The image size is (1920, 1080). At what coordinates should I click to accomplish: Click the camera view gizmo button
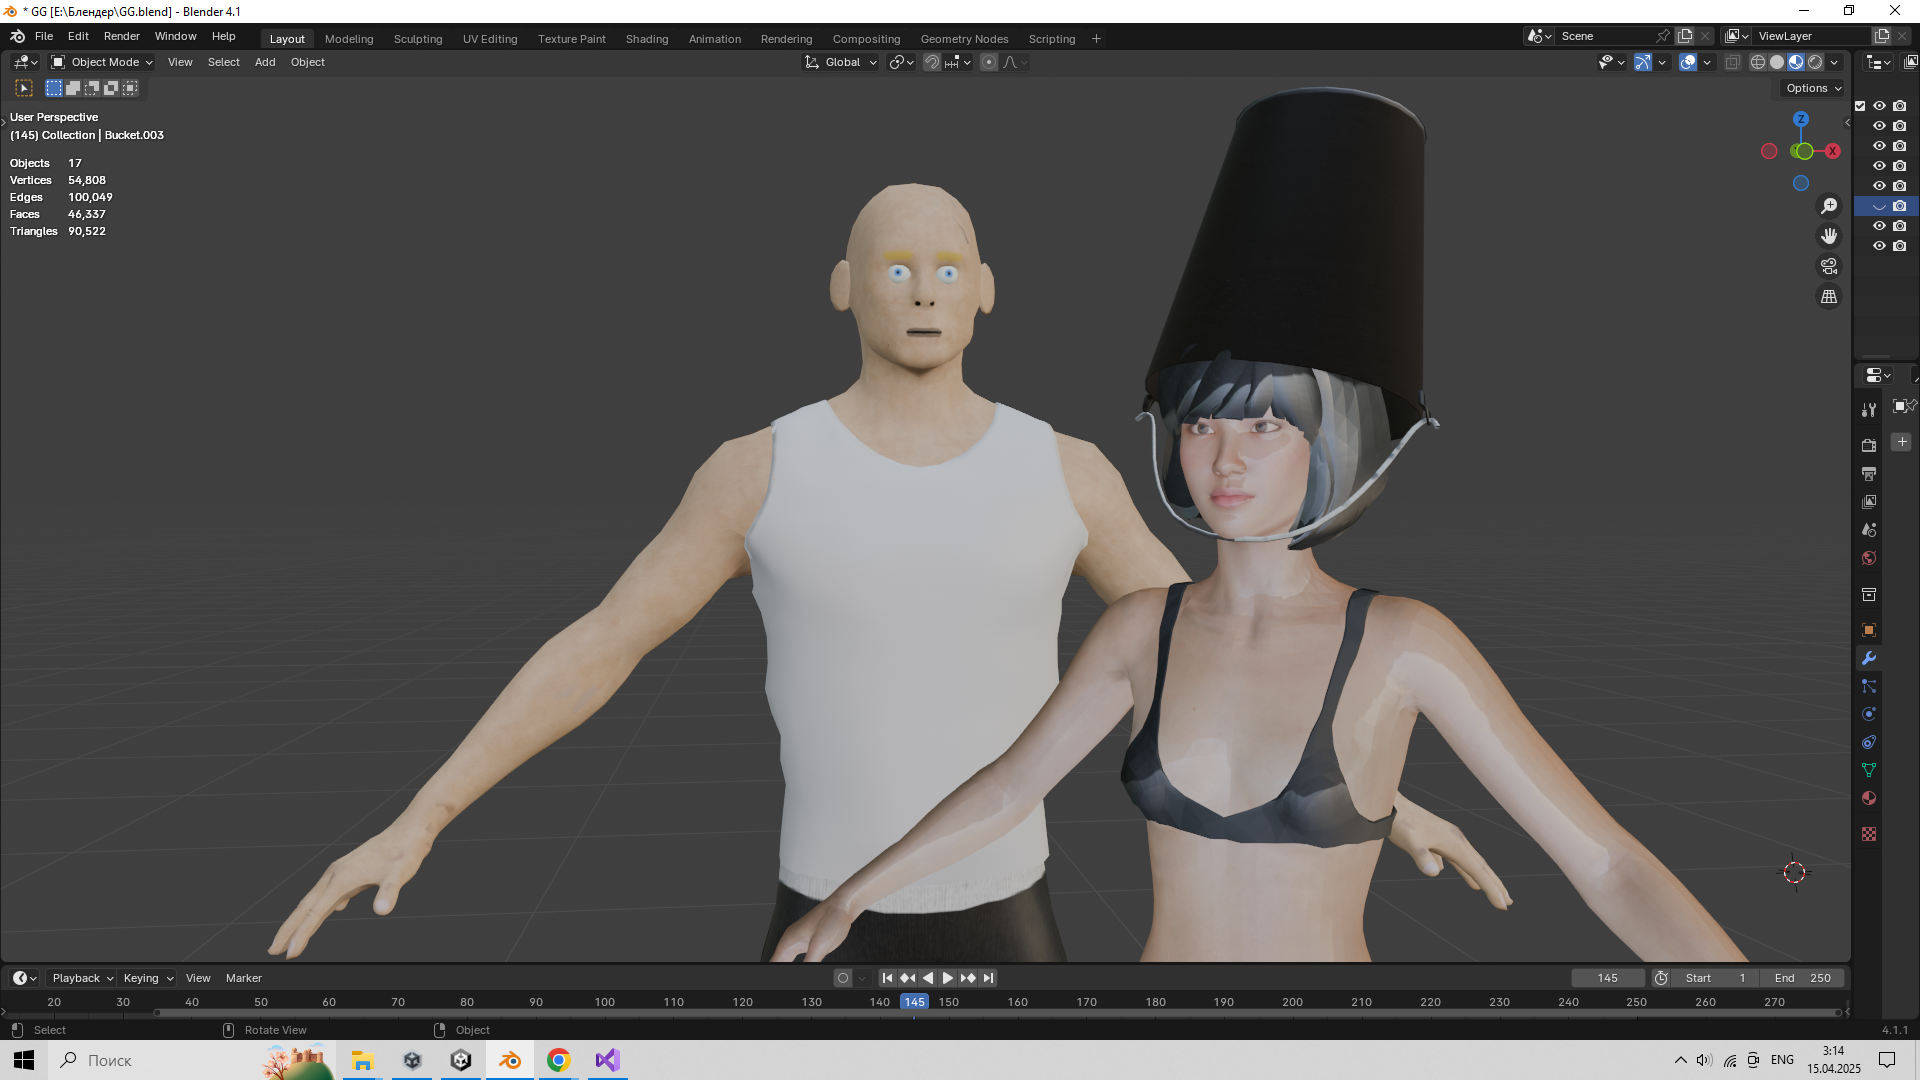tap(1829, 266)
